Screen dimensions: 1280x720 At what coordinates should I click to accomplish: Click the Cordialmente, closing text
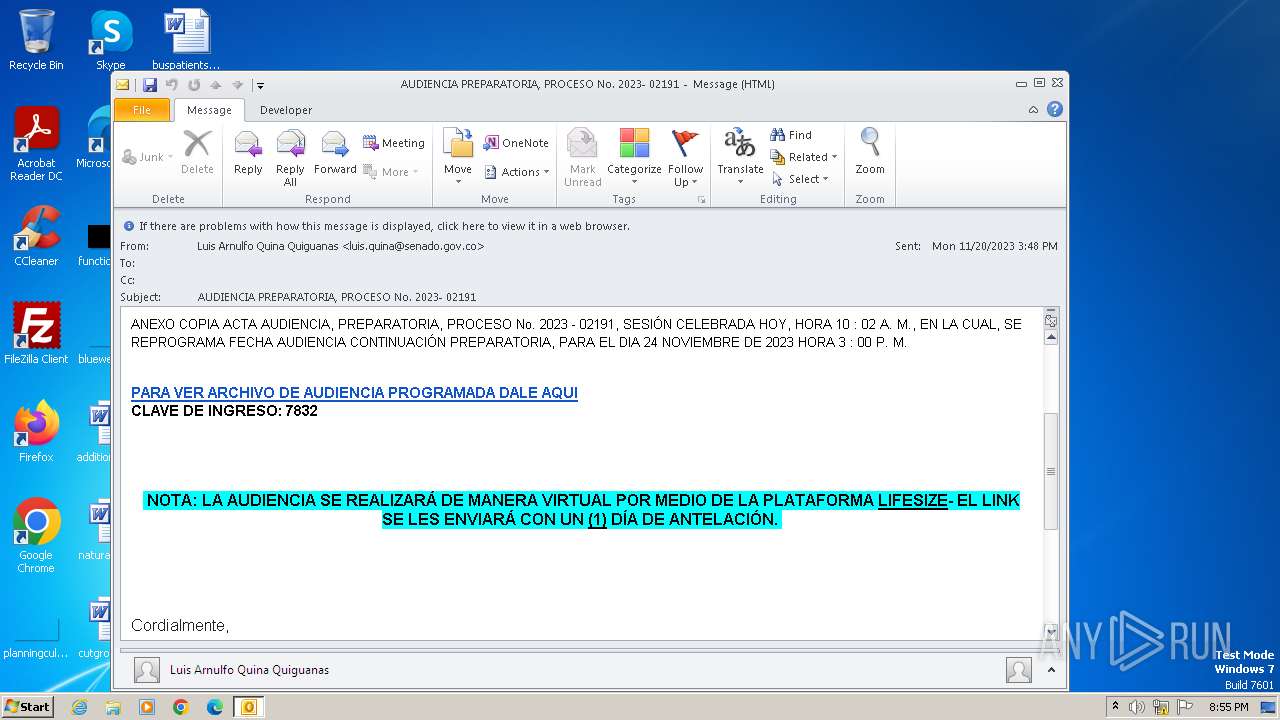pos(180,626)
